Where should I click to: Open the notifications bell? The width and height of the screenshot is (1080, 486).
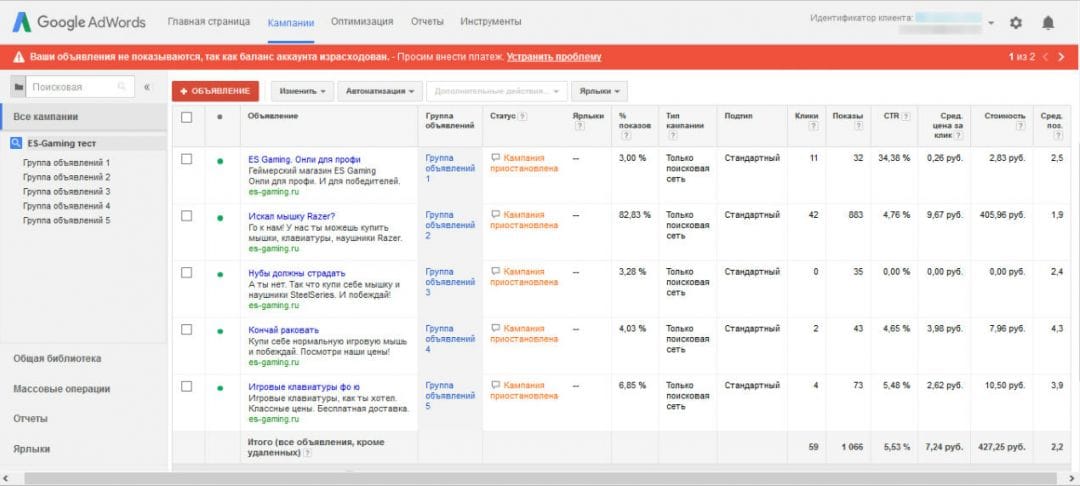1048,23
